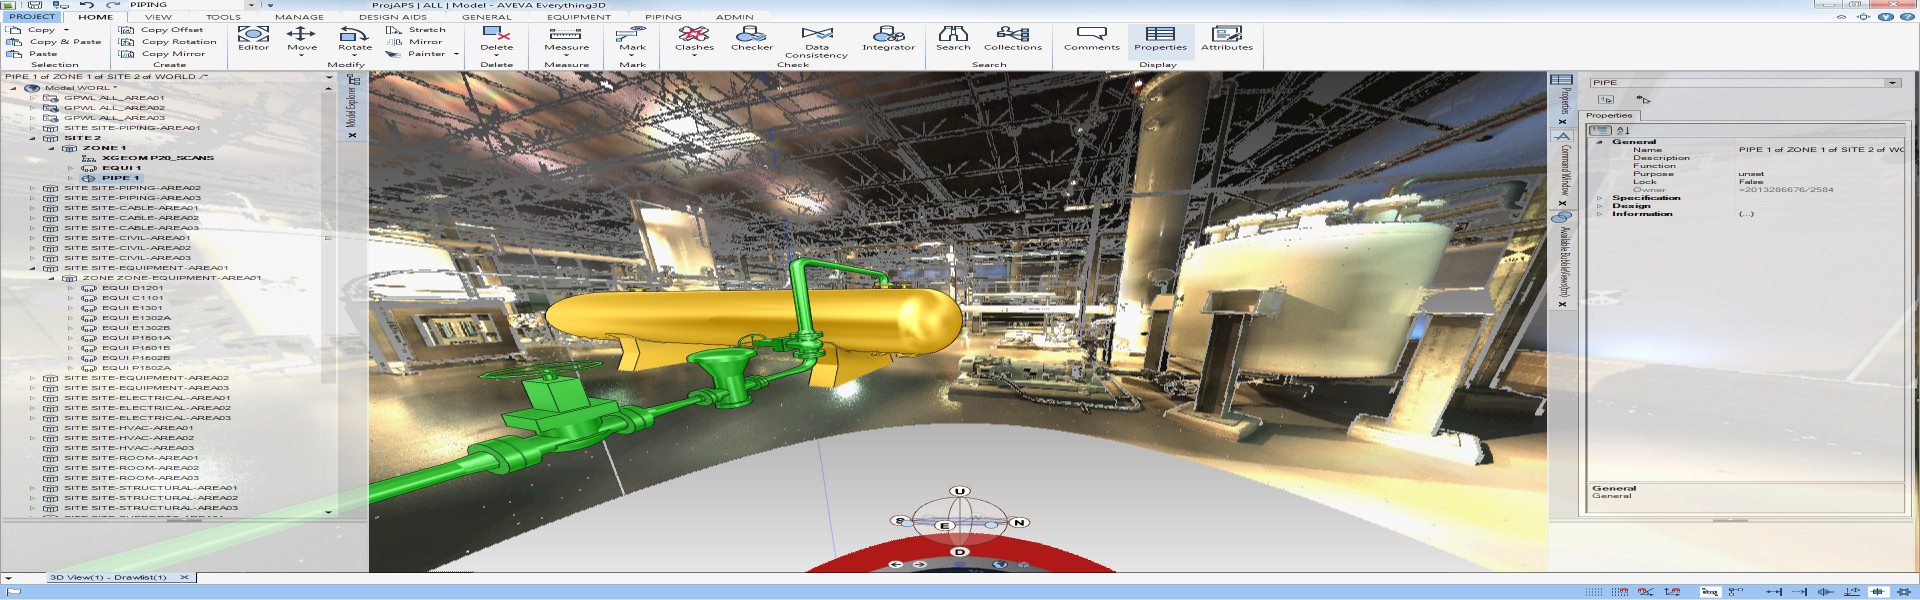1920x600 pixels.
Task: Click Paste in the Selection group
Action: (32, 54)
